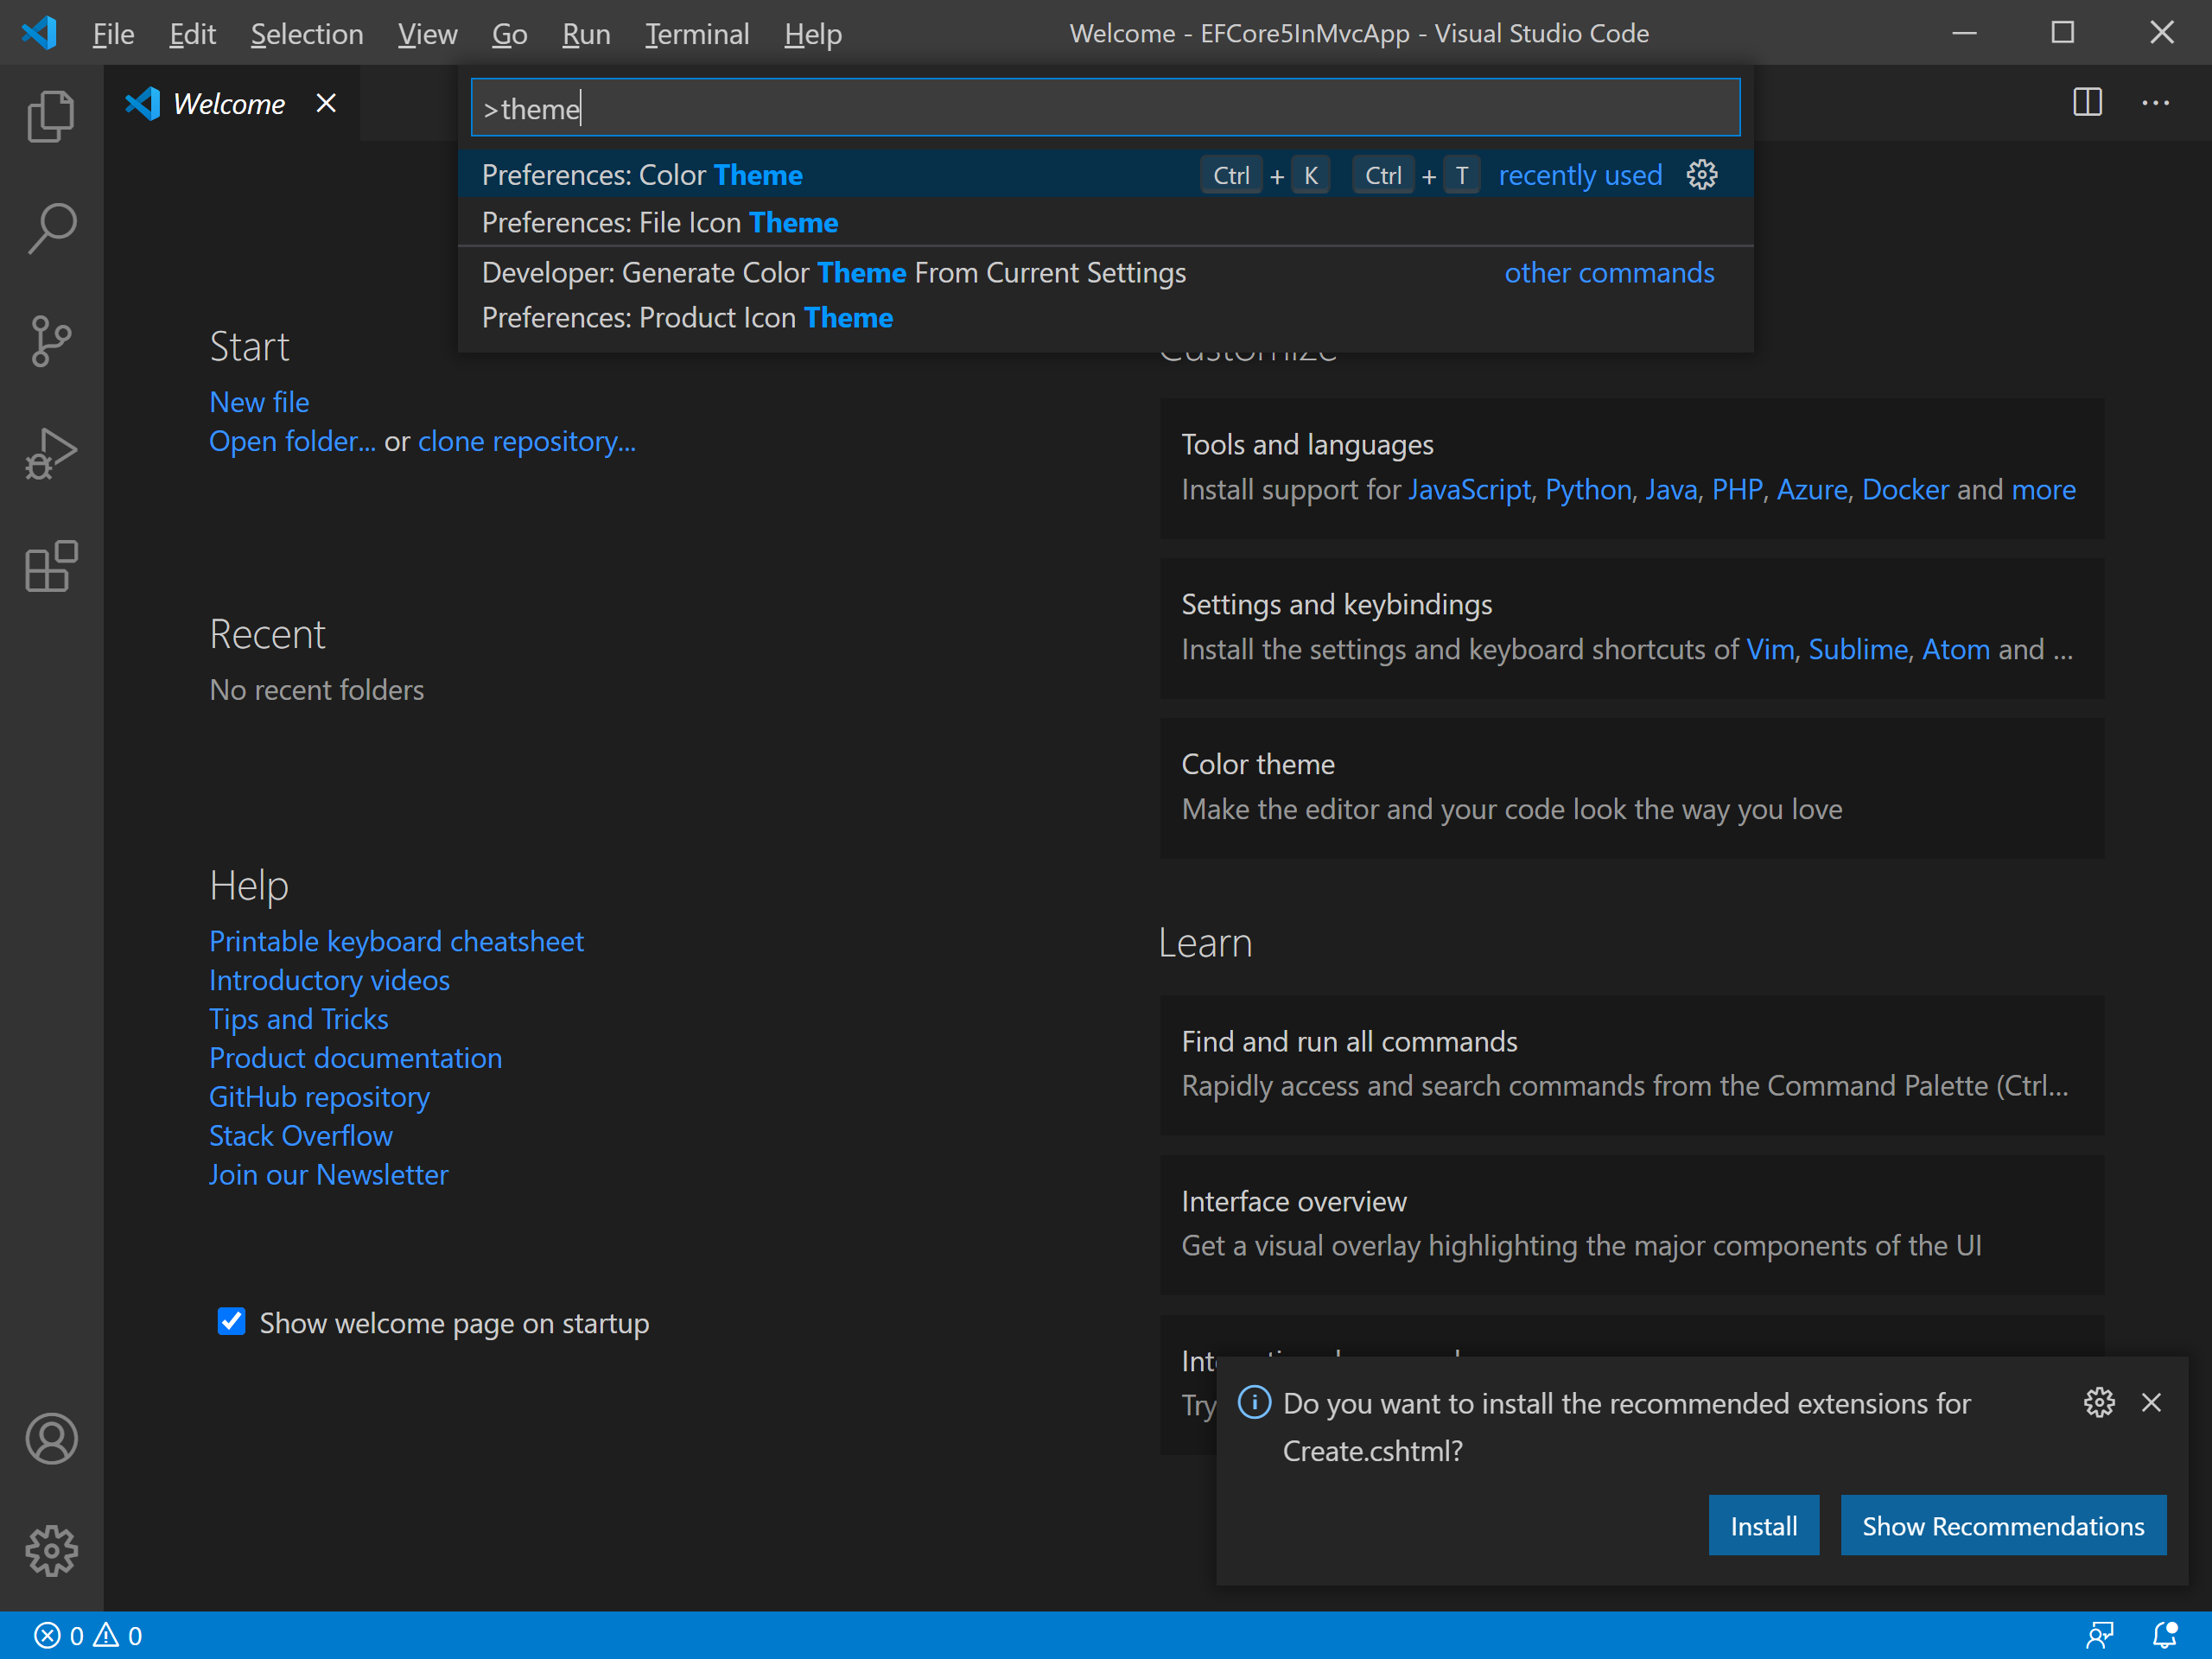
Task: Click errors and warnings count in status bar
Action: point(88,1635)
